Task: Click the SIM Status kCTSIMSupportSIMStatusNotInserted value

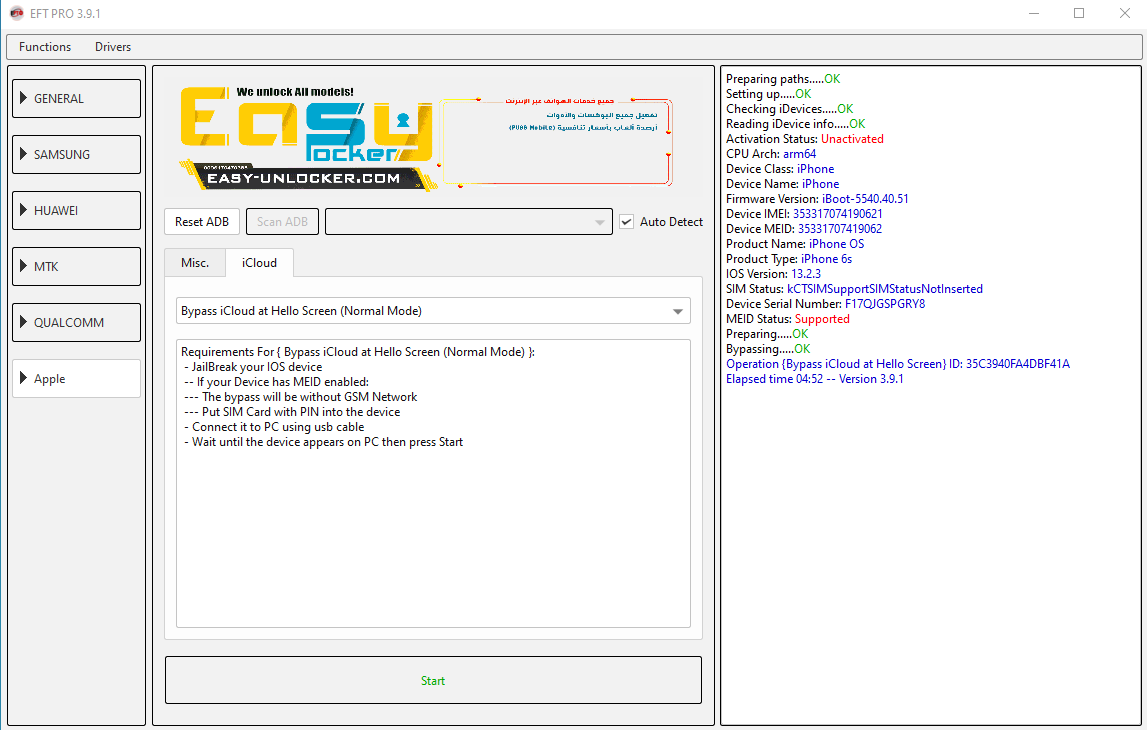Action: click(x=885, y=289)
